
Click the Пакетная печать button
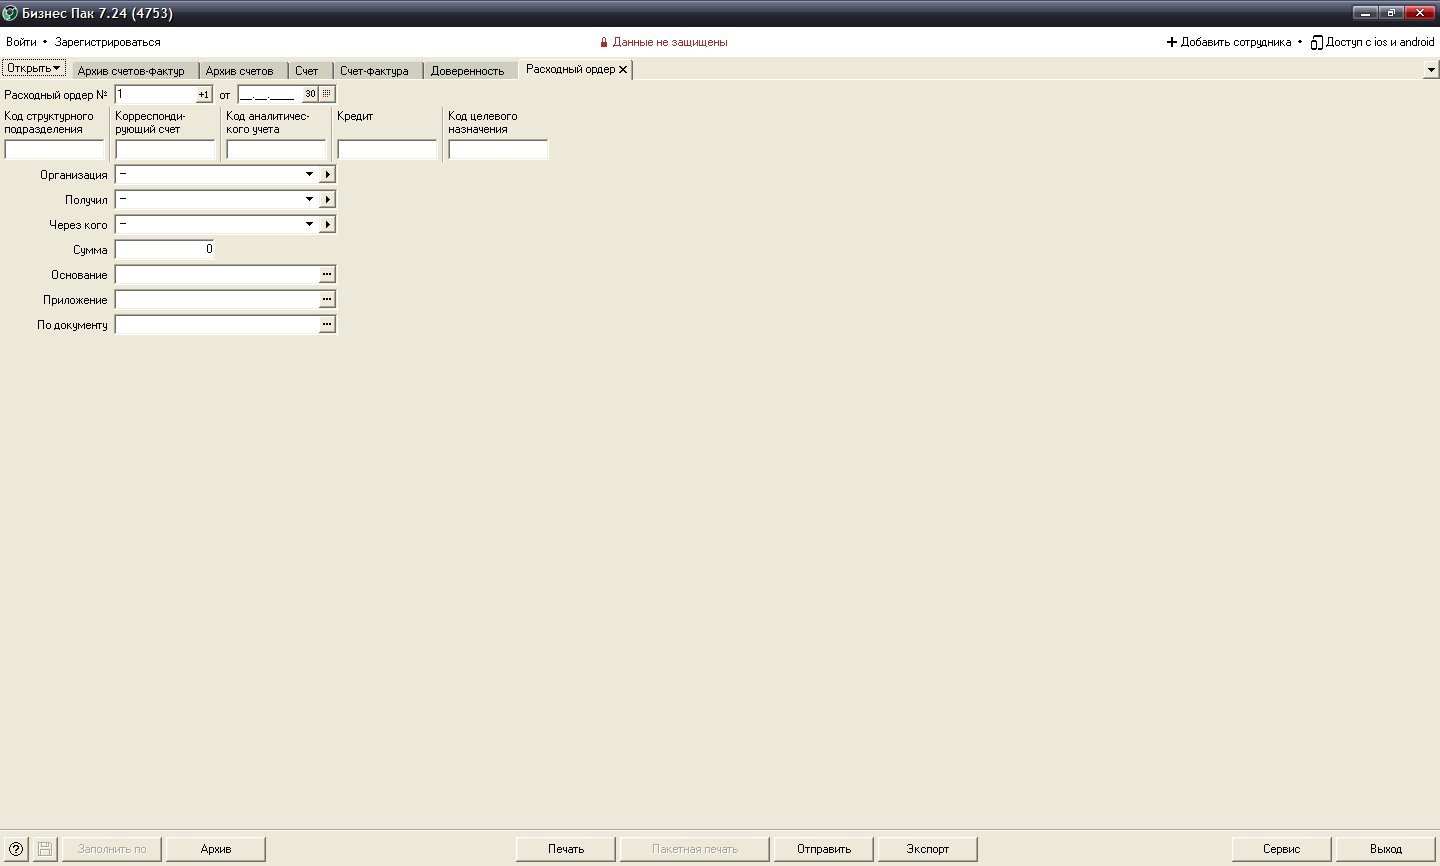pos(695,849)
